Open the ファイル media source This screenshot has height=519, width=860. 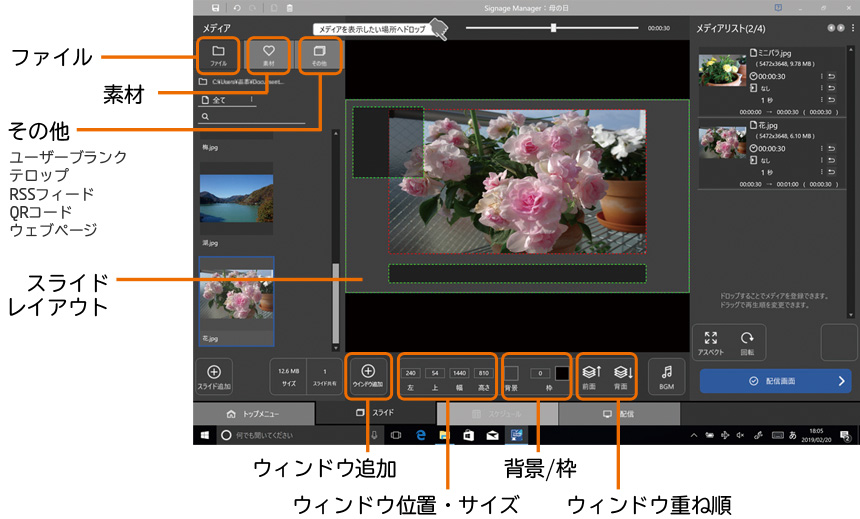tap(218, 54)
